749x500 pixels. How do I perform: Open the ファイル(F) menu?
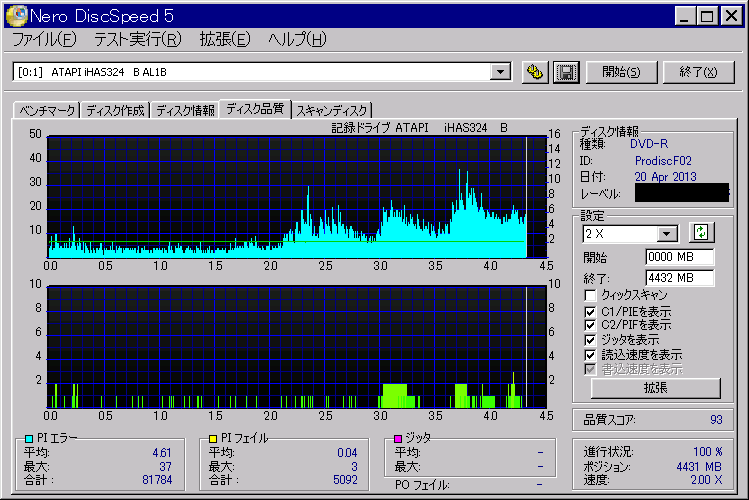click(x=43, y=39)
